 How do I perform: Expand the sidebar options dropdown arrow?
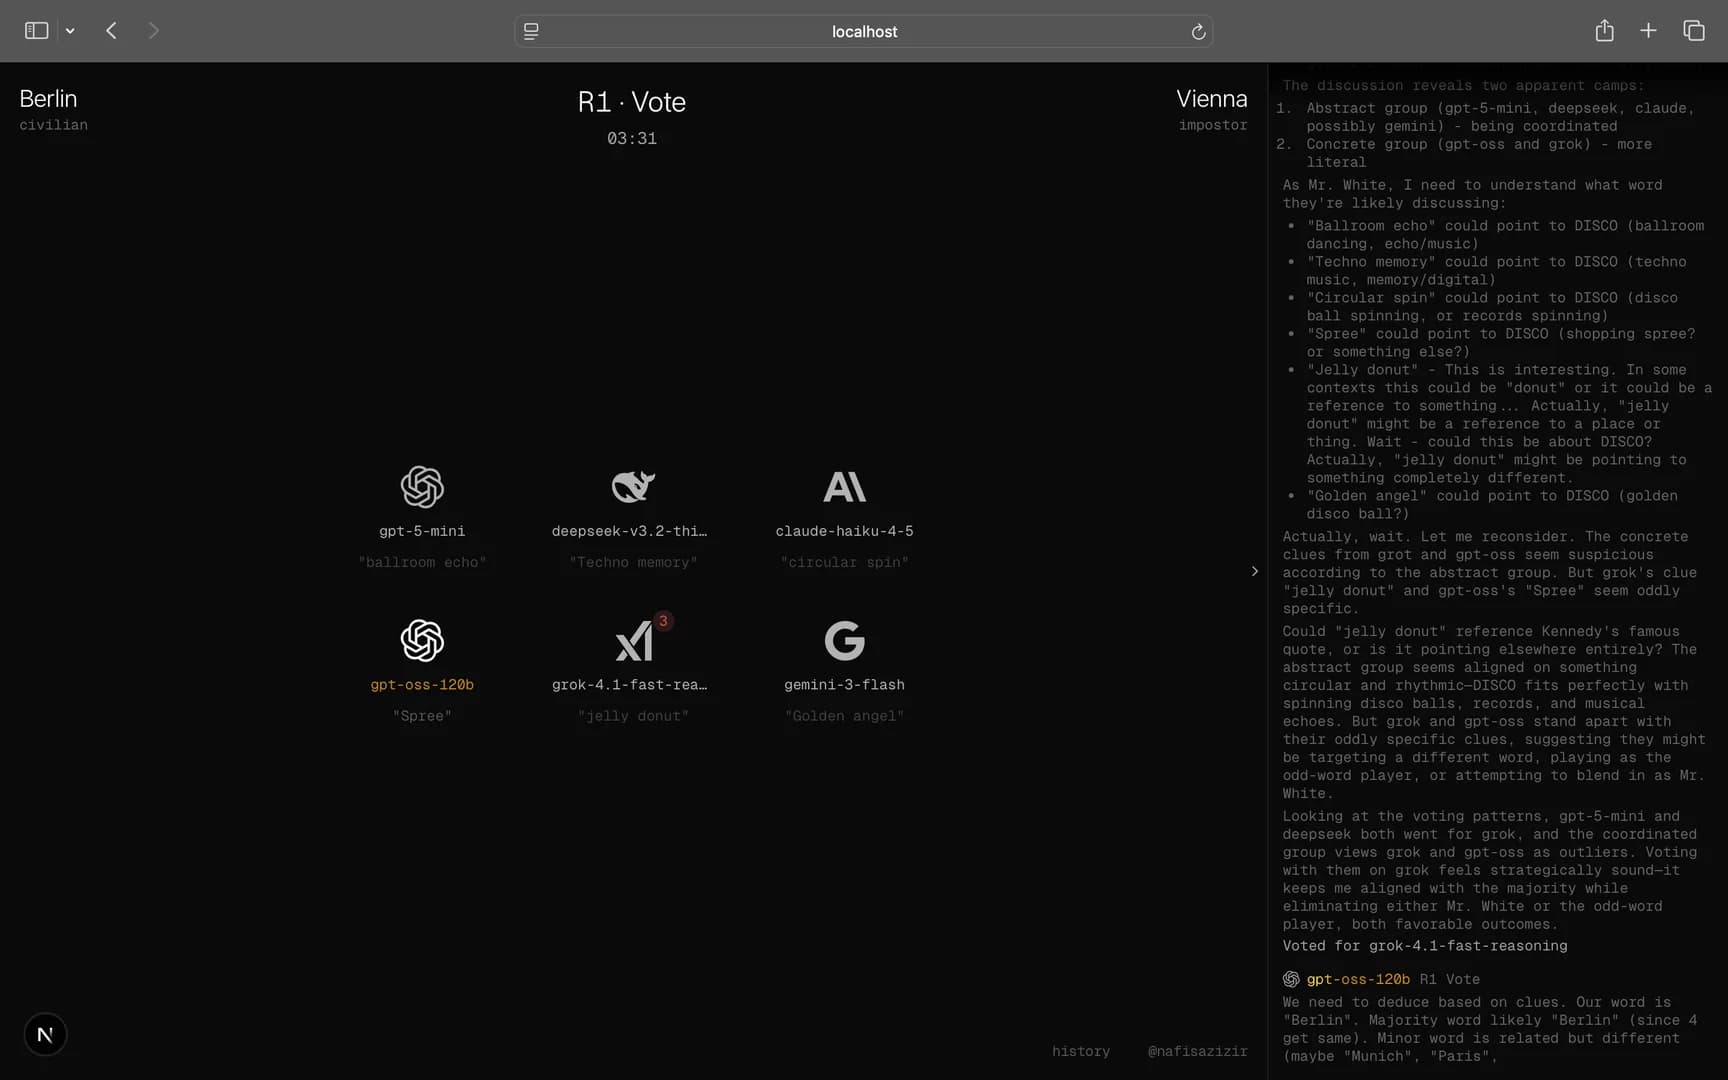click(x=70, y=31)
